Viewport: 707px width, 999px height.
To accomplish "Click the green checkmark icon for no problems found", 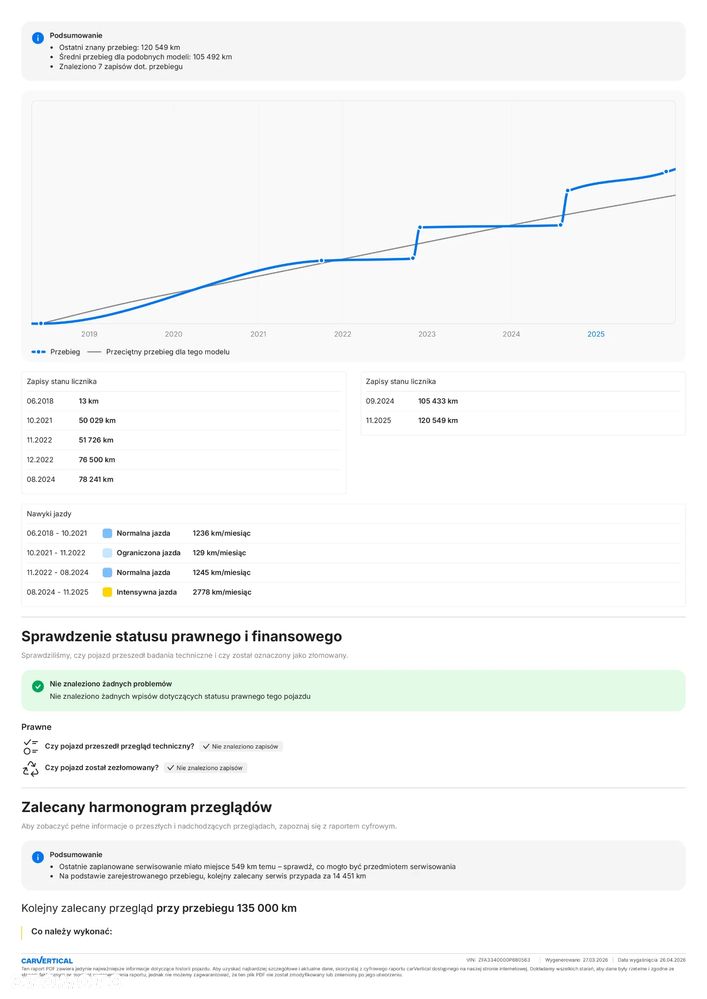I will point(38,686).
